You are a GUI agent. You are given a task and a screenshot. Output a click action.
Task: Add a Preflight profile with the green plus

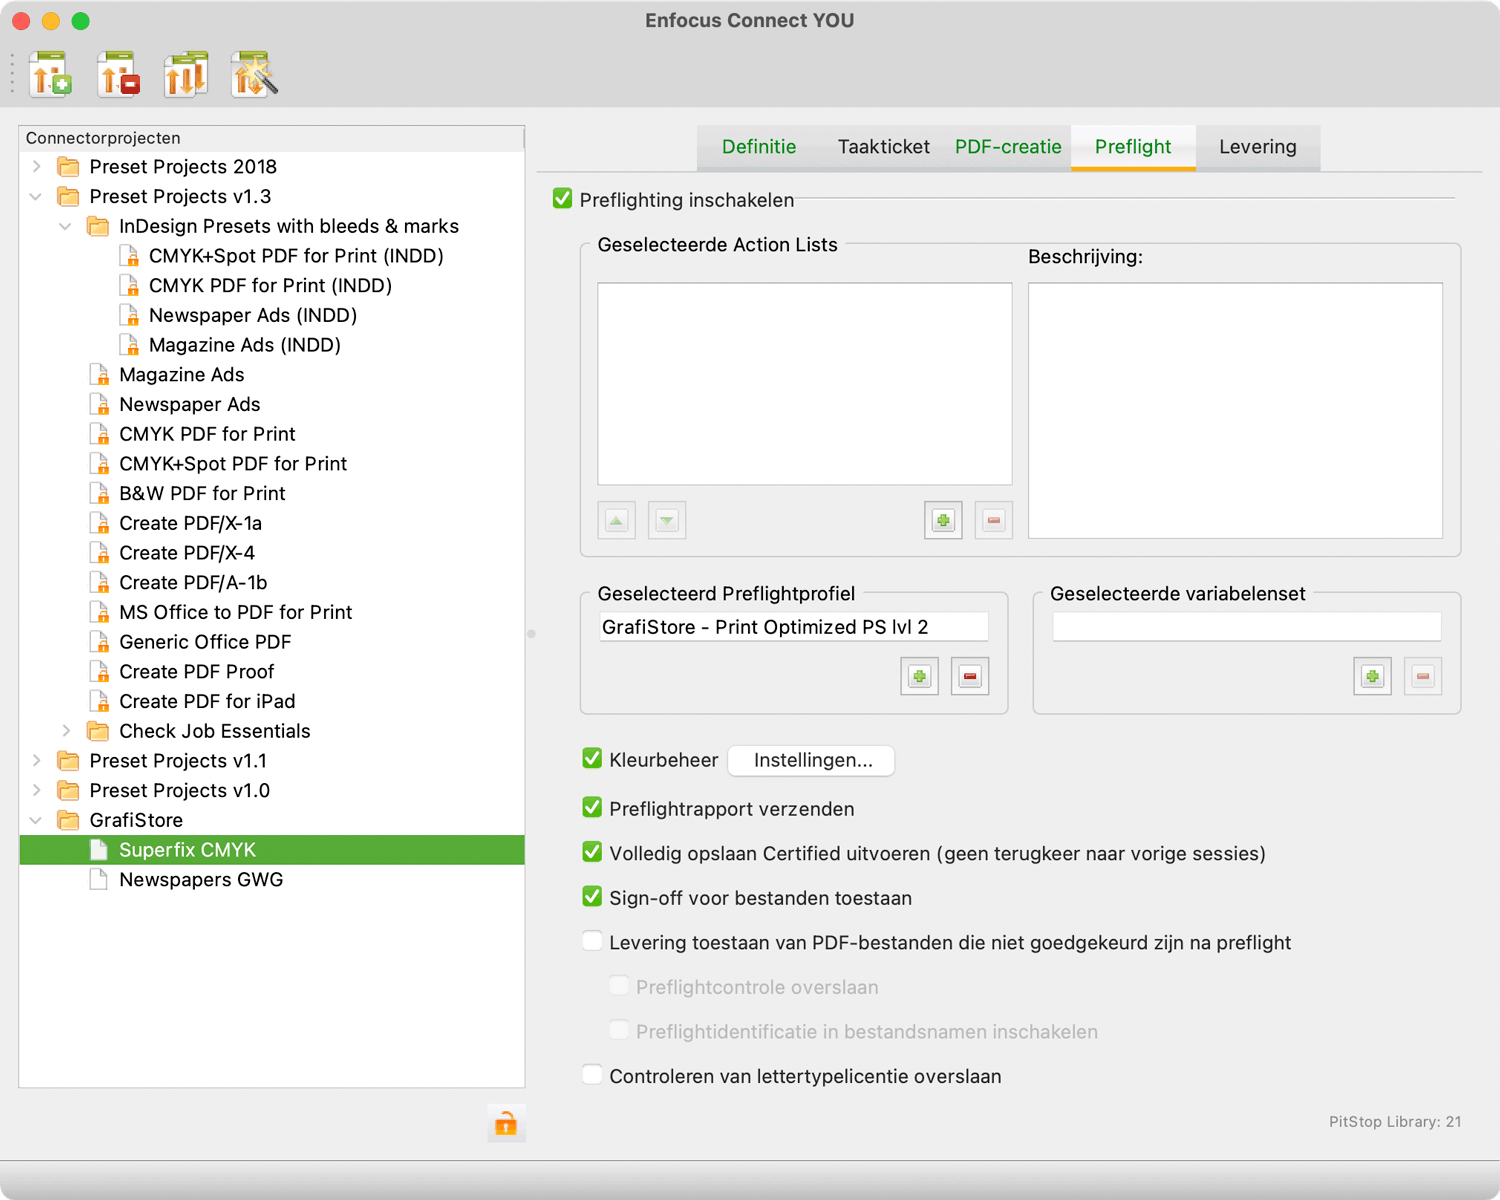919,676
